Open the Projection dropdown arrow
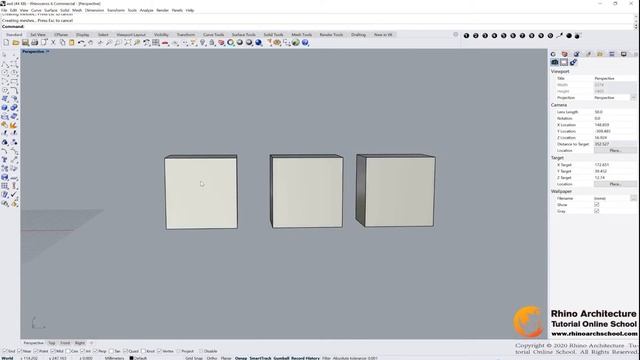Viewport: 640px width, 360px height. point(633,98)
